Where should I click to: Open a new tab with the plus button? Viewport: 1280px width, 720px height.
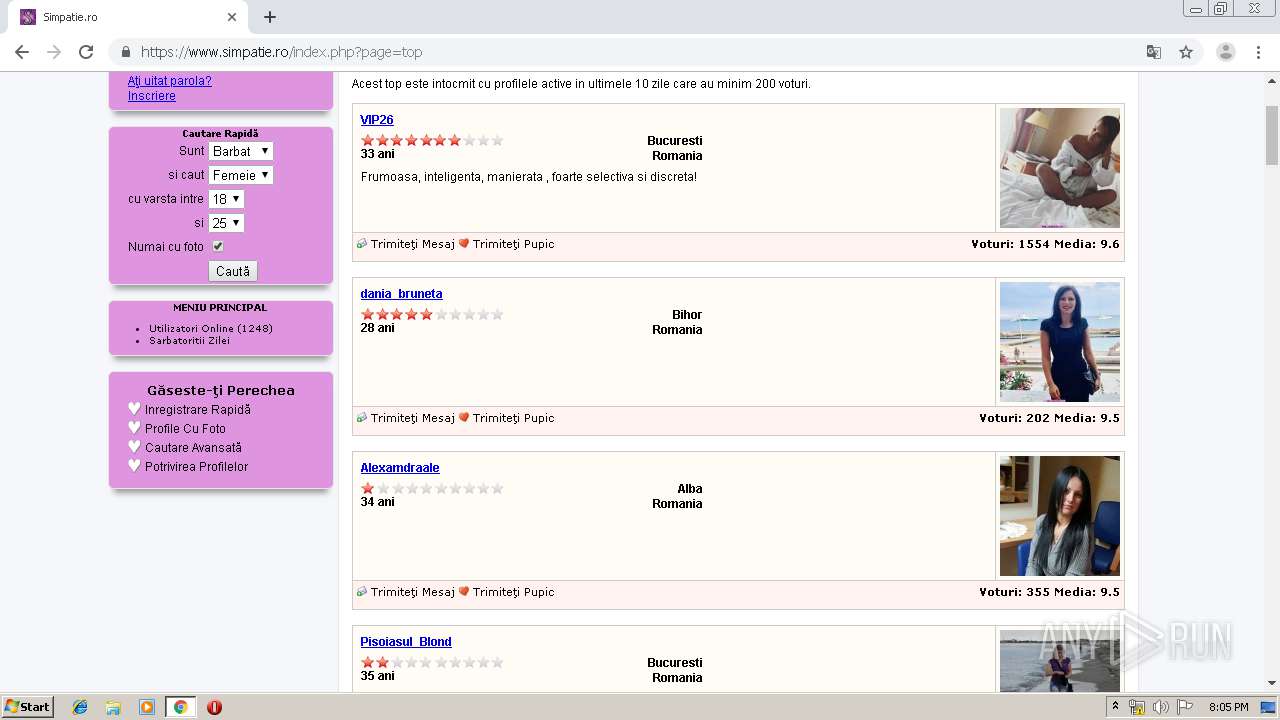(x=270, y=17)
